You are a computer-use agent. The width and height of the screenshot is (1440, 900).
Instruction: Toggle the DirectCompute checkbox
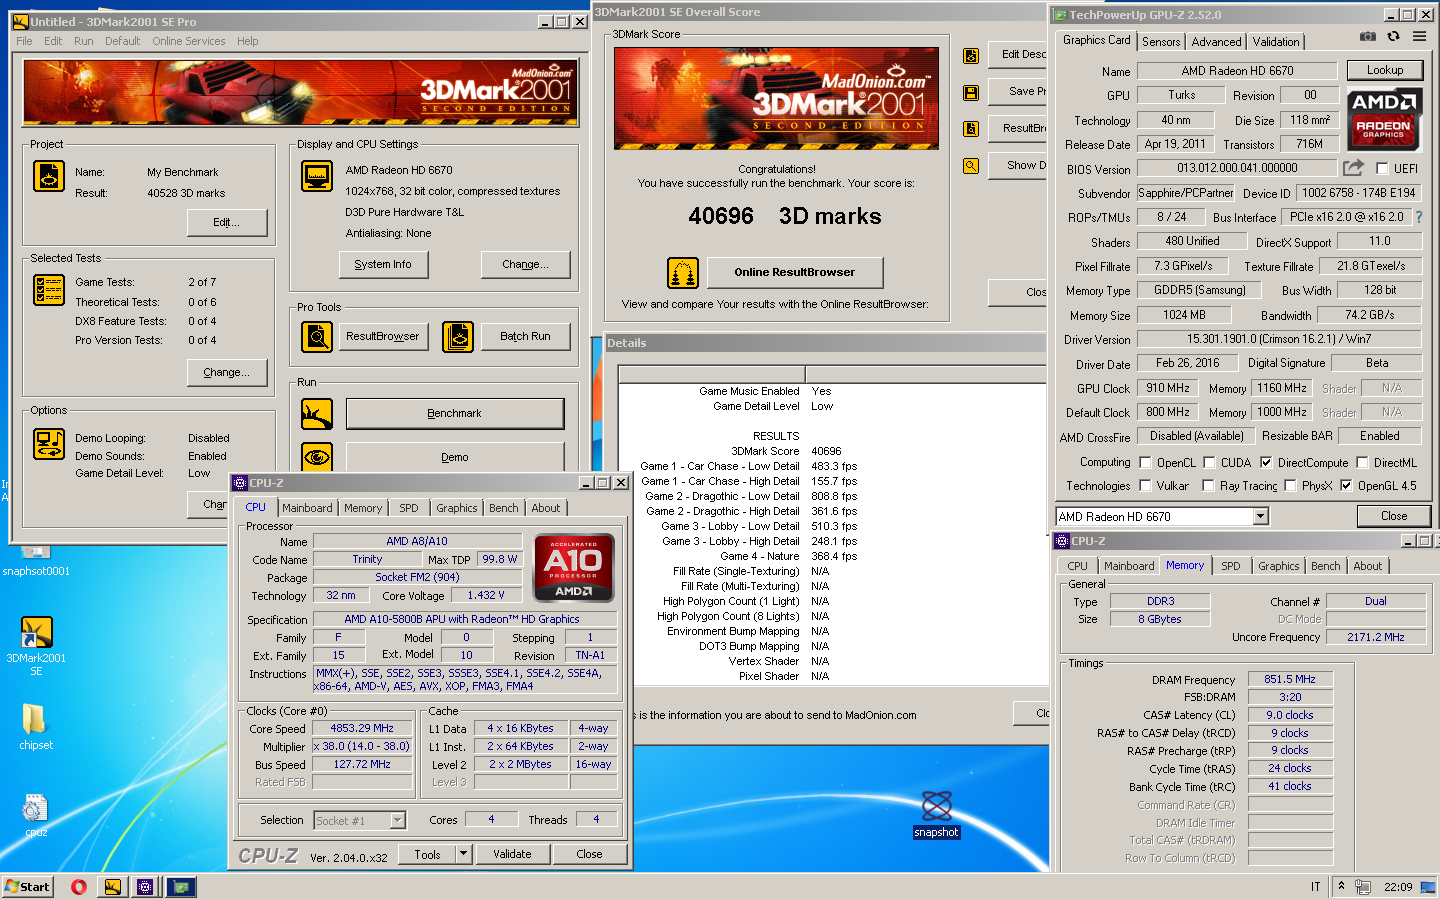point(1266,463)
